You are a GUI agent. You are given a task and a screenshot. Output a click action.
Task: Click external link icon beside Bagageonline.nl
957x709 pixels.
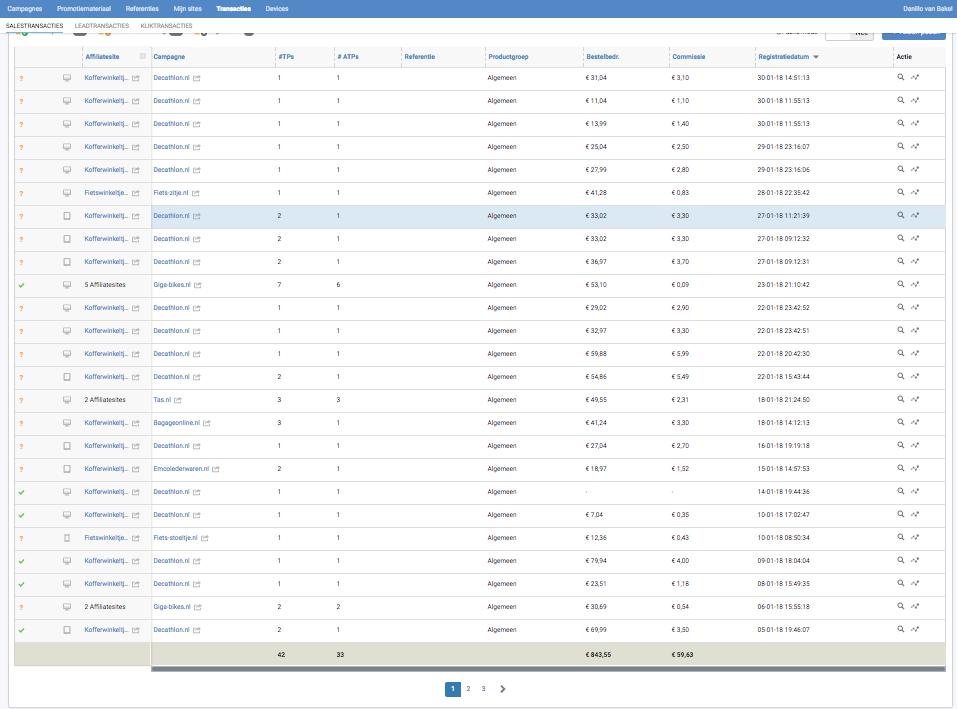pos(207,423)
